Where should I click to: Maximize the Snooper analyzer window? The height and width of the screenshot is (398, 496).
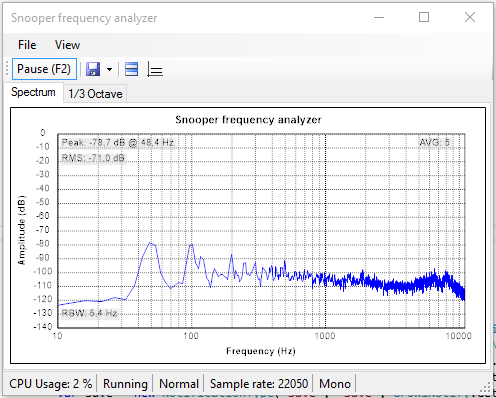point(424,17)
